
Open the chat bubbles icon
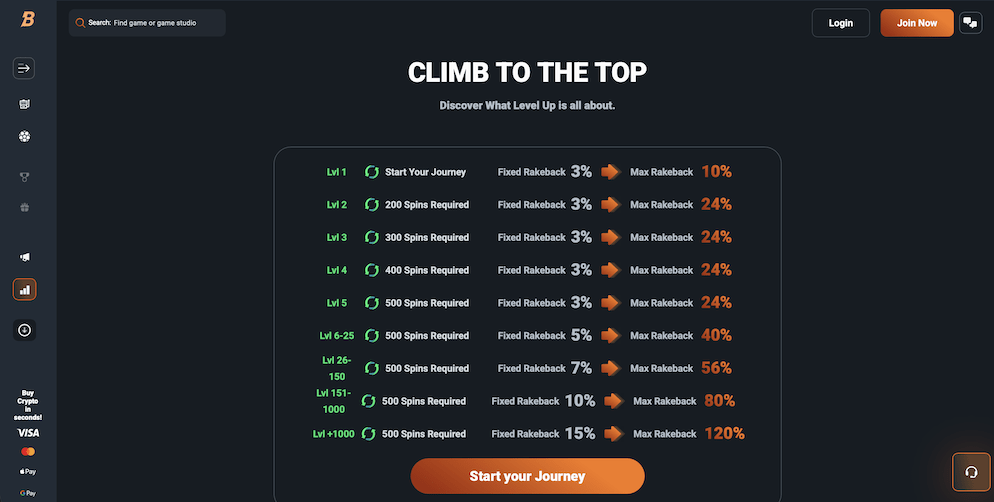pos(969,23)
